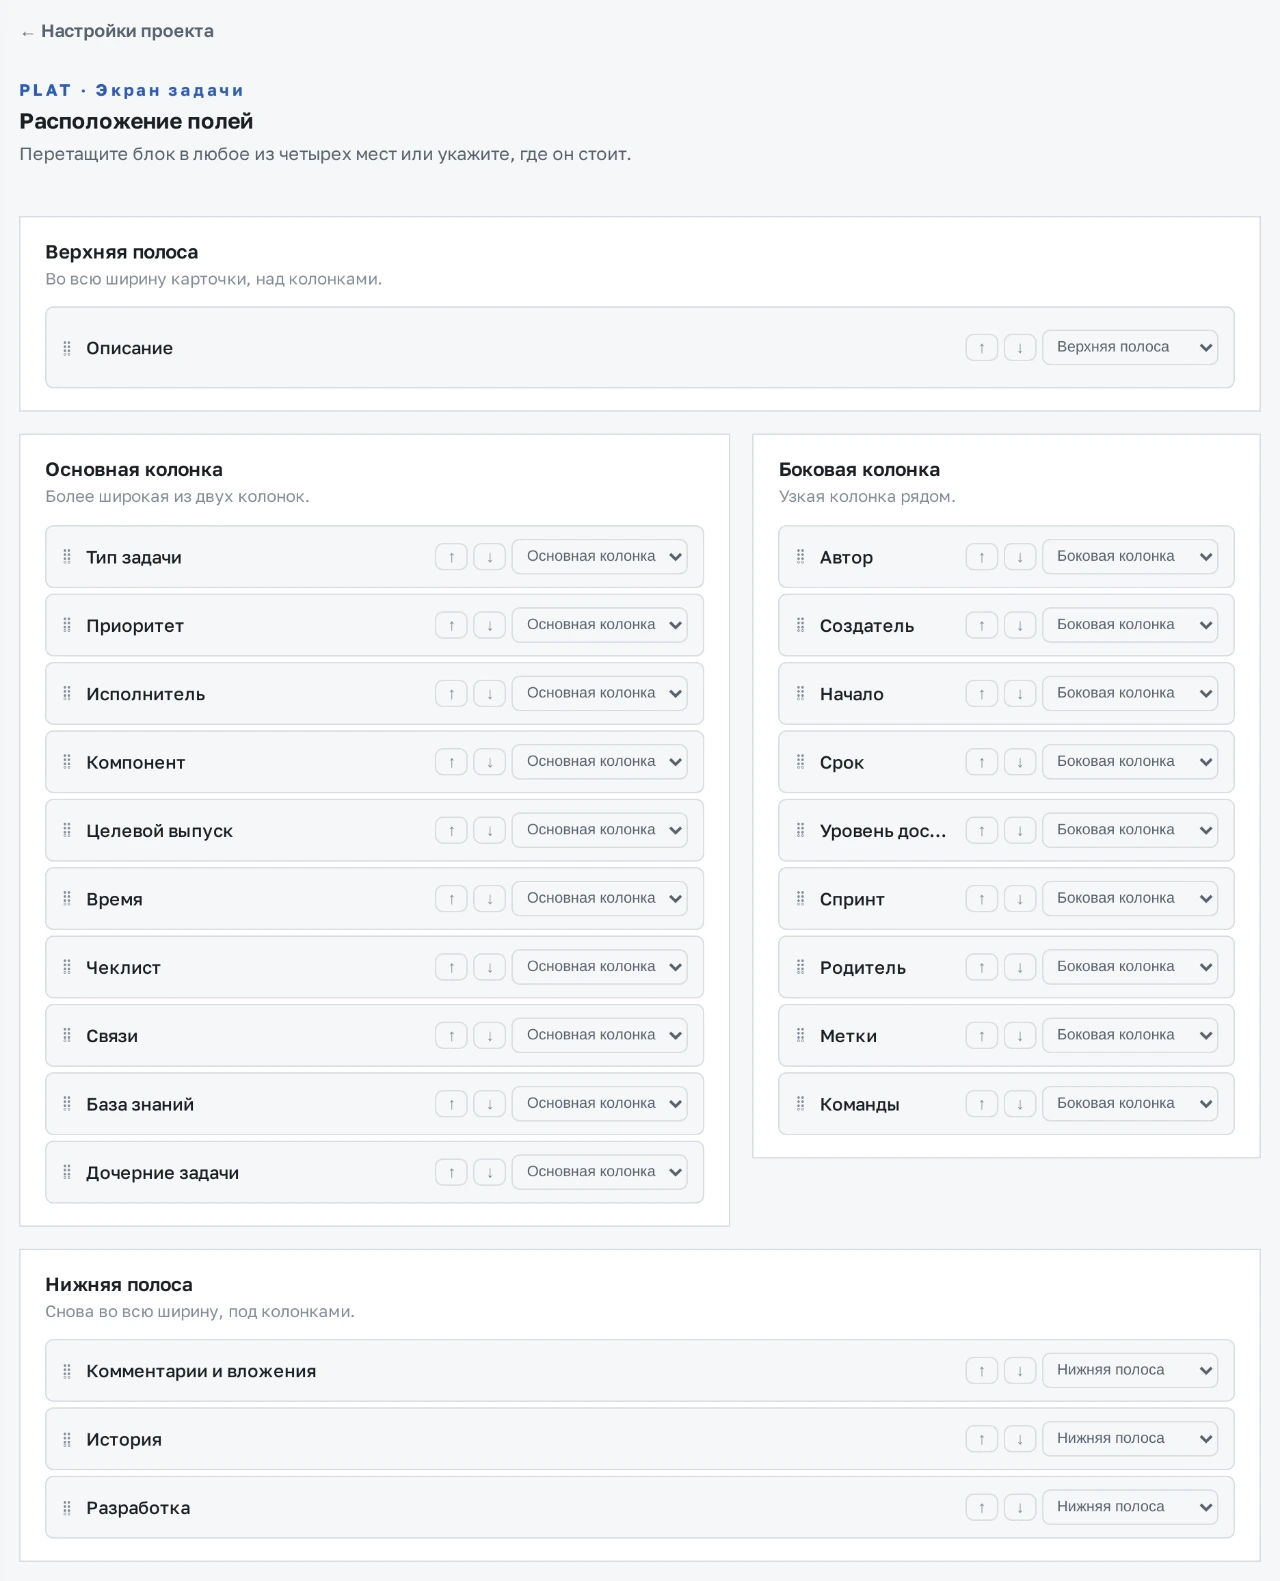Move Исполнитель up one position

tap(452, 694)
